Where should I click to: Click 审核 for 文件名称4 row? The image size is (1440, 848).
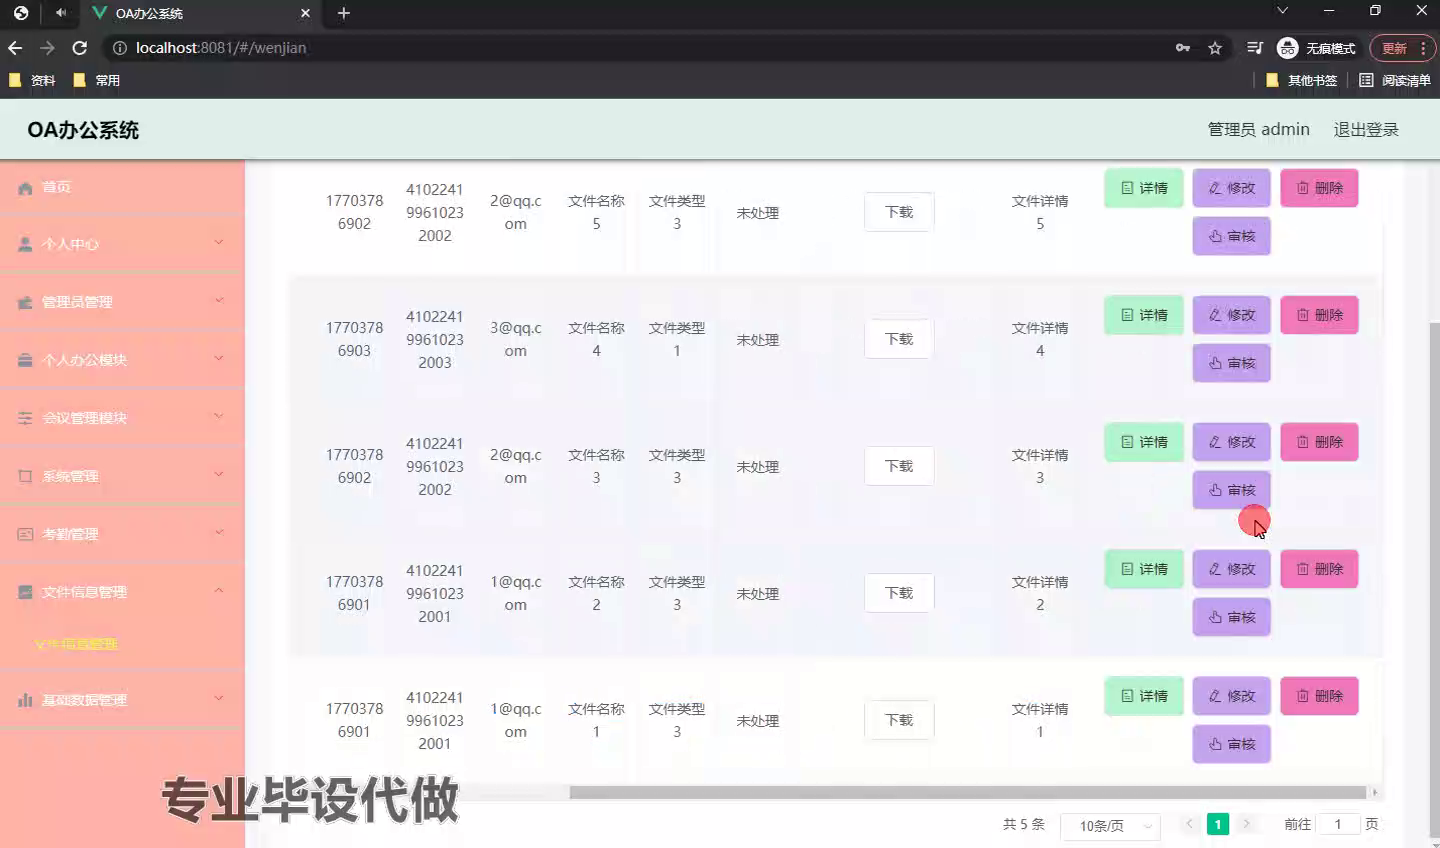1231,363
